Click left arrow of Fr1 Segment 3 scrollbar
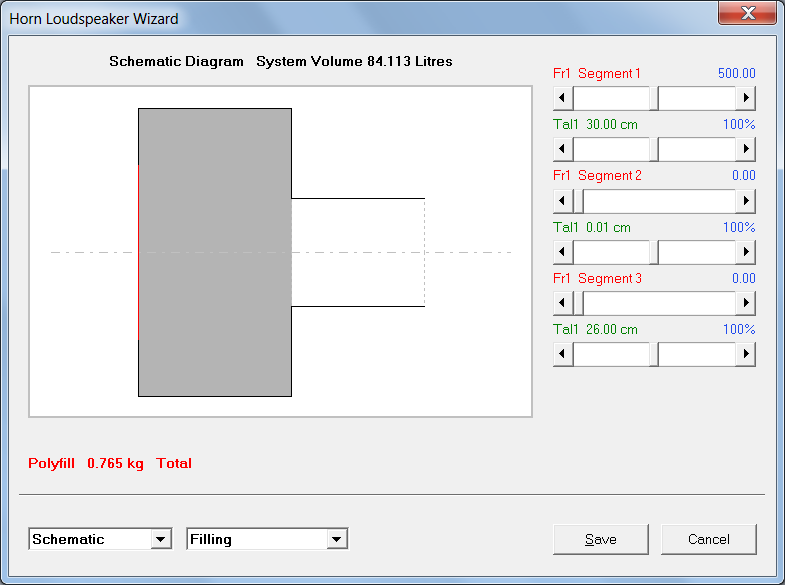The image size is (785, 585). (x=563, y=303)
